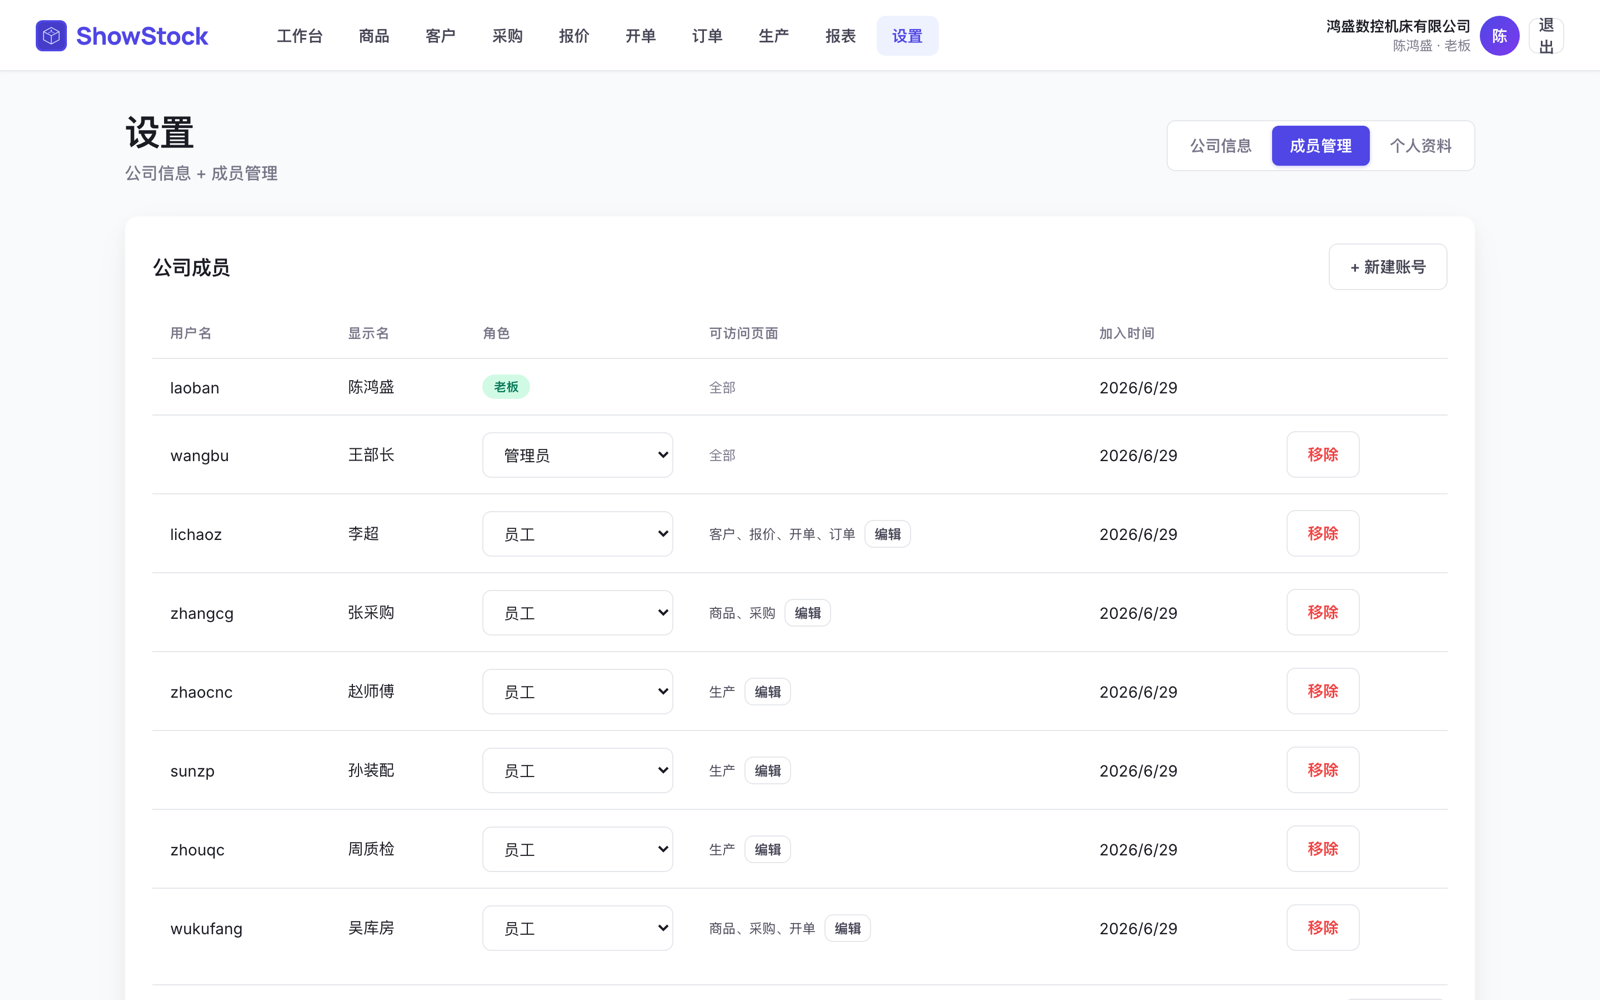The image size is (1600, 1000).
Task: Click the 老板 role badge
Action: click(506, 387)
